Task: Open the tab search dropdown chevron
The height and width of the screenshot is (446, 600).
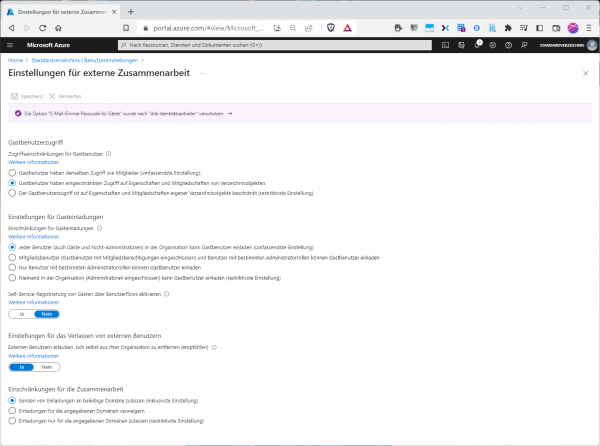Action: [521, 8]
